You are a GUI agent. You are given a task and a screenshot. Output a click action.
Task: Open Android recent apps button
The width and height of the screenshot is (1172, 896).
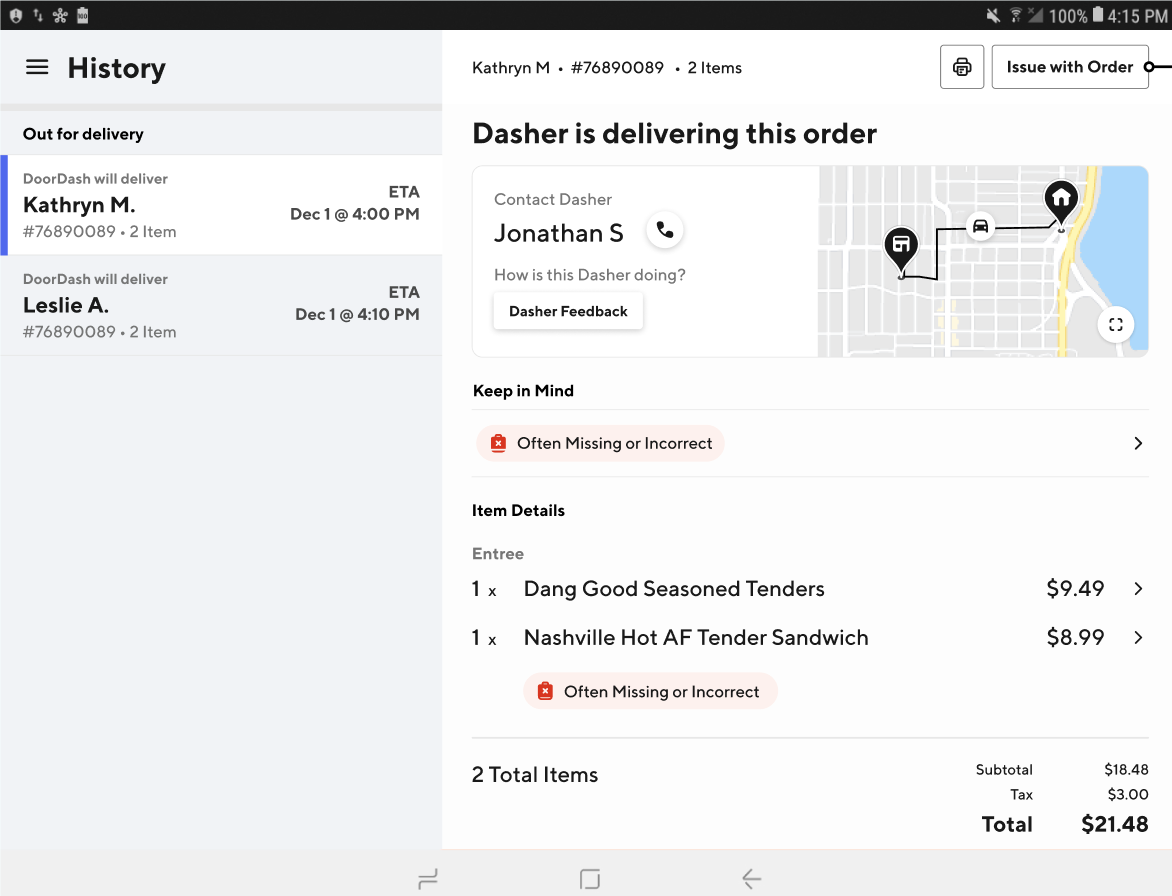[x=428, y=879]
